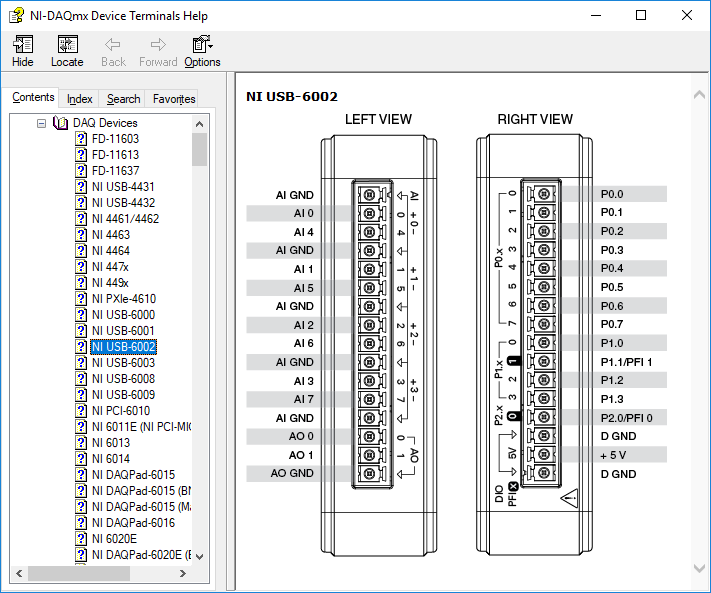
Task: Open the NI 447x topic
Action: 110,267
